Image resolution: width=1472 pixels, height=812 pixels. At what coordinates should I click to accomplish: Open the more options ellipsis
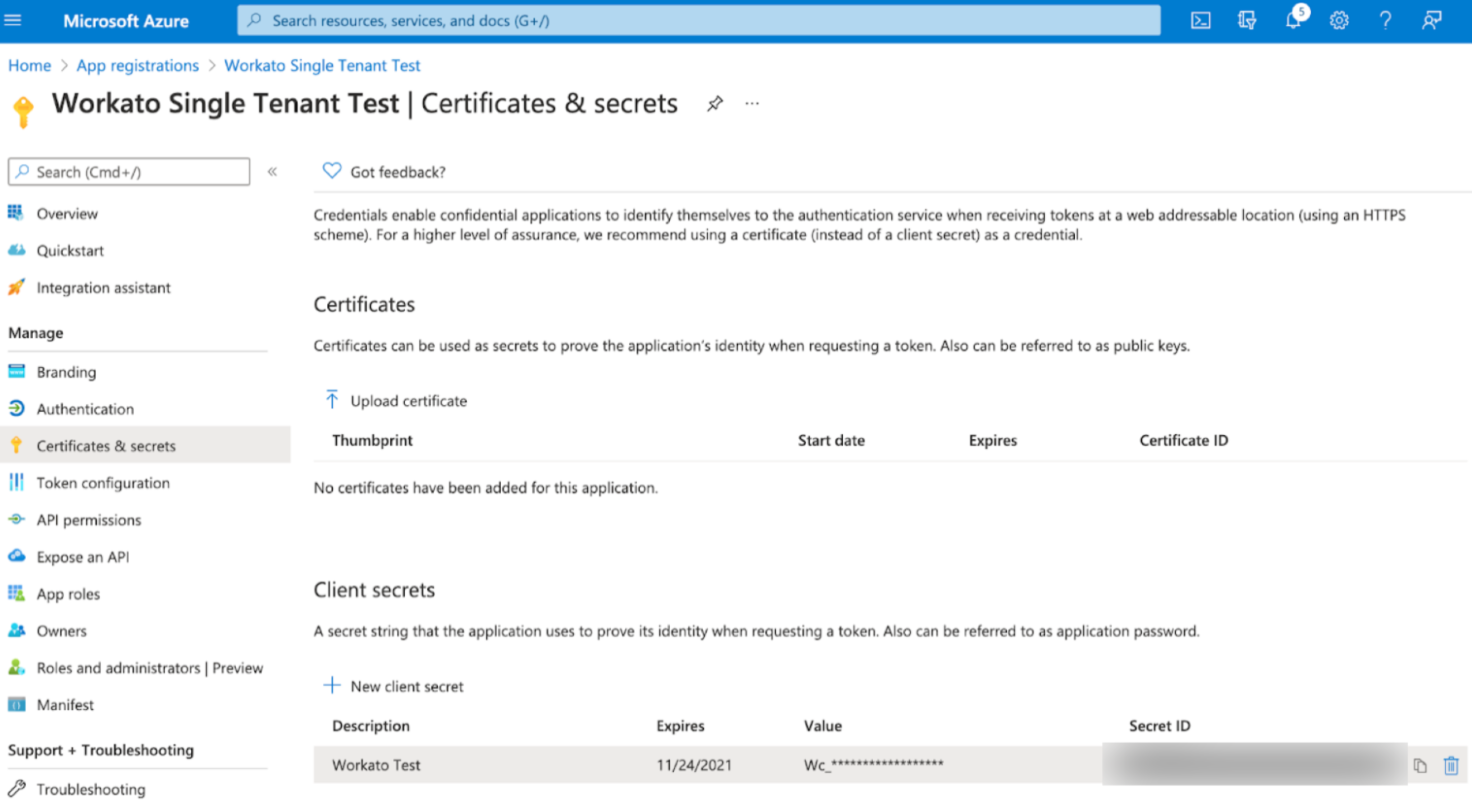752,103
